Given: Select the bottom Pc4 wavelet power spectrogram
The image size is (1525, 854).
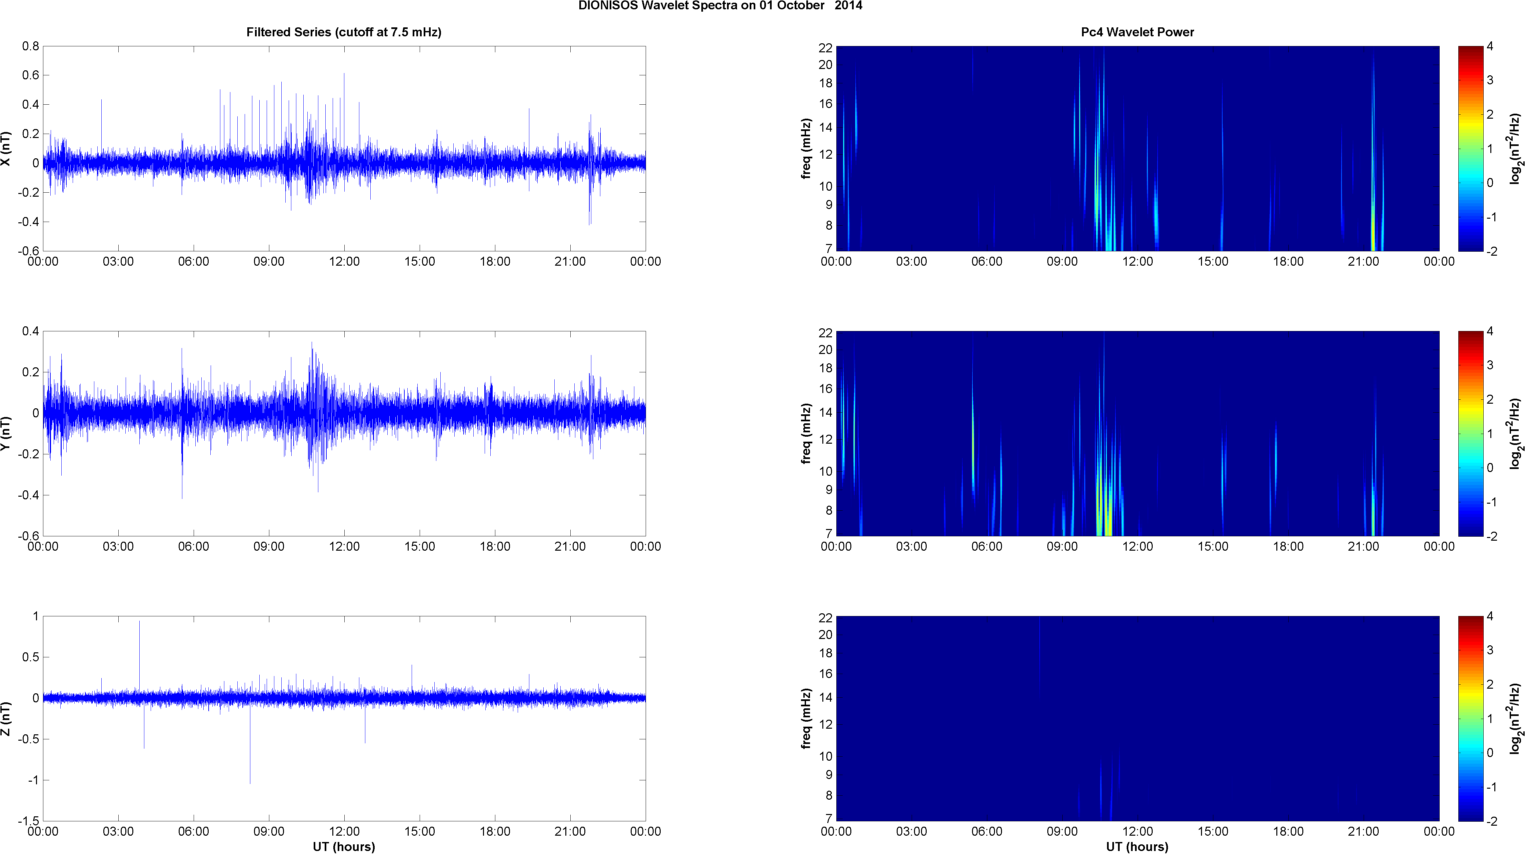Looking at the screenshot, I should point(1137,718).
